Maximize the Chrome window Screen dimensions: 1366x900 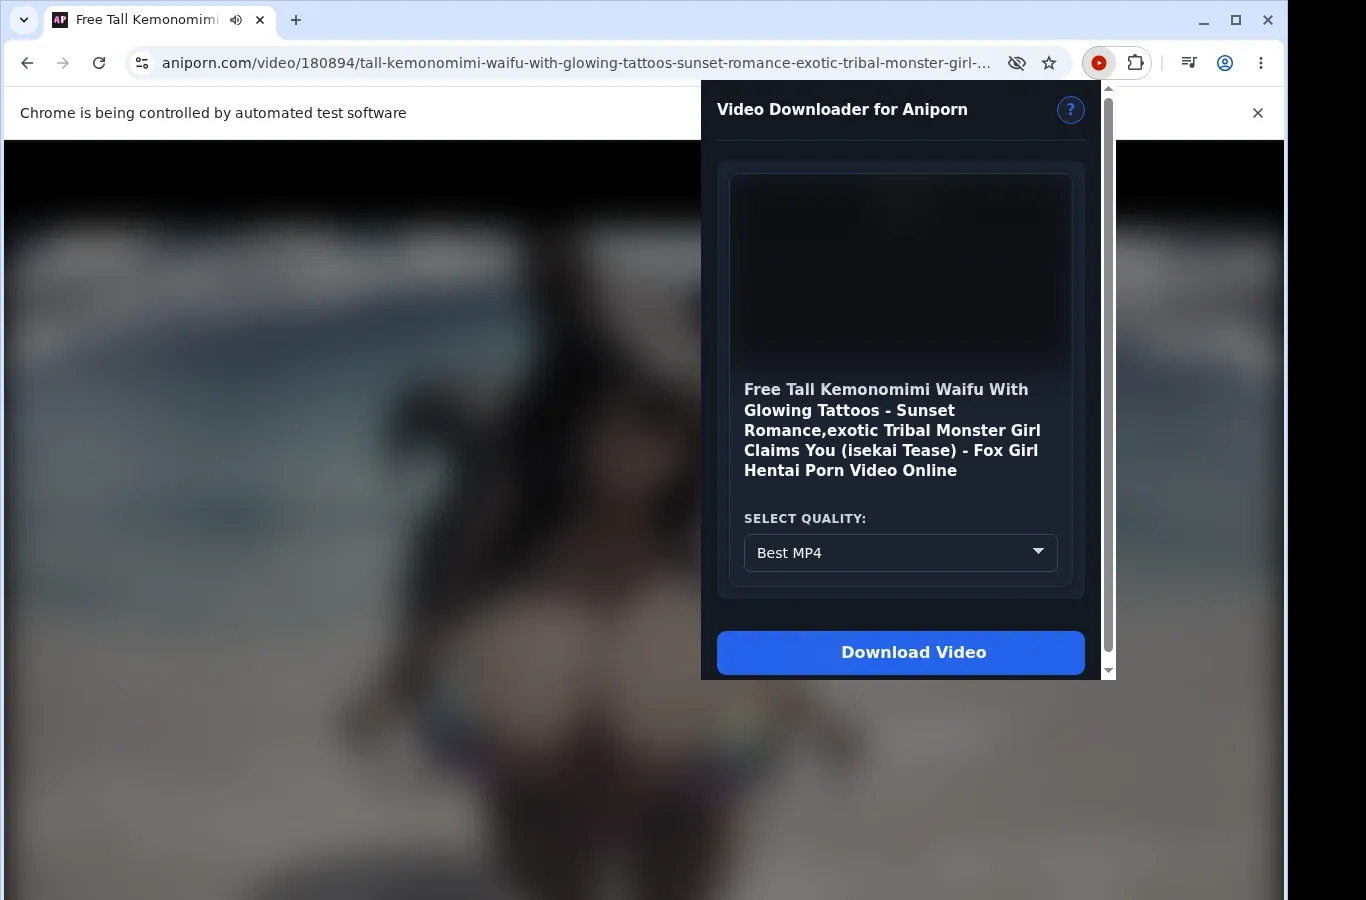[x=1236, y=20]
